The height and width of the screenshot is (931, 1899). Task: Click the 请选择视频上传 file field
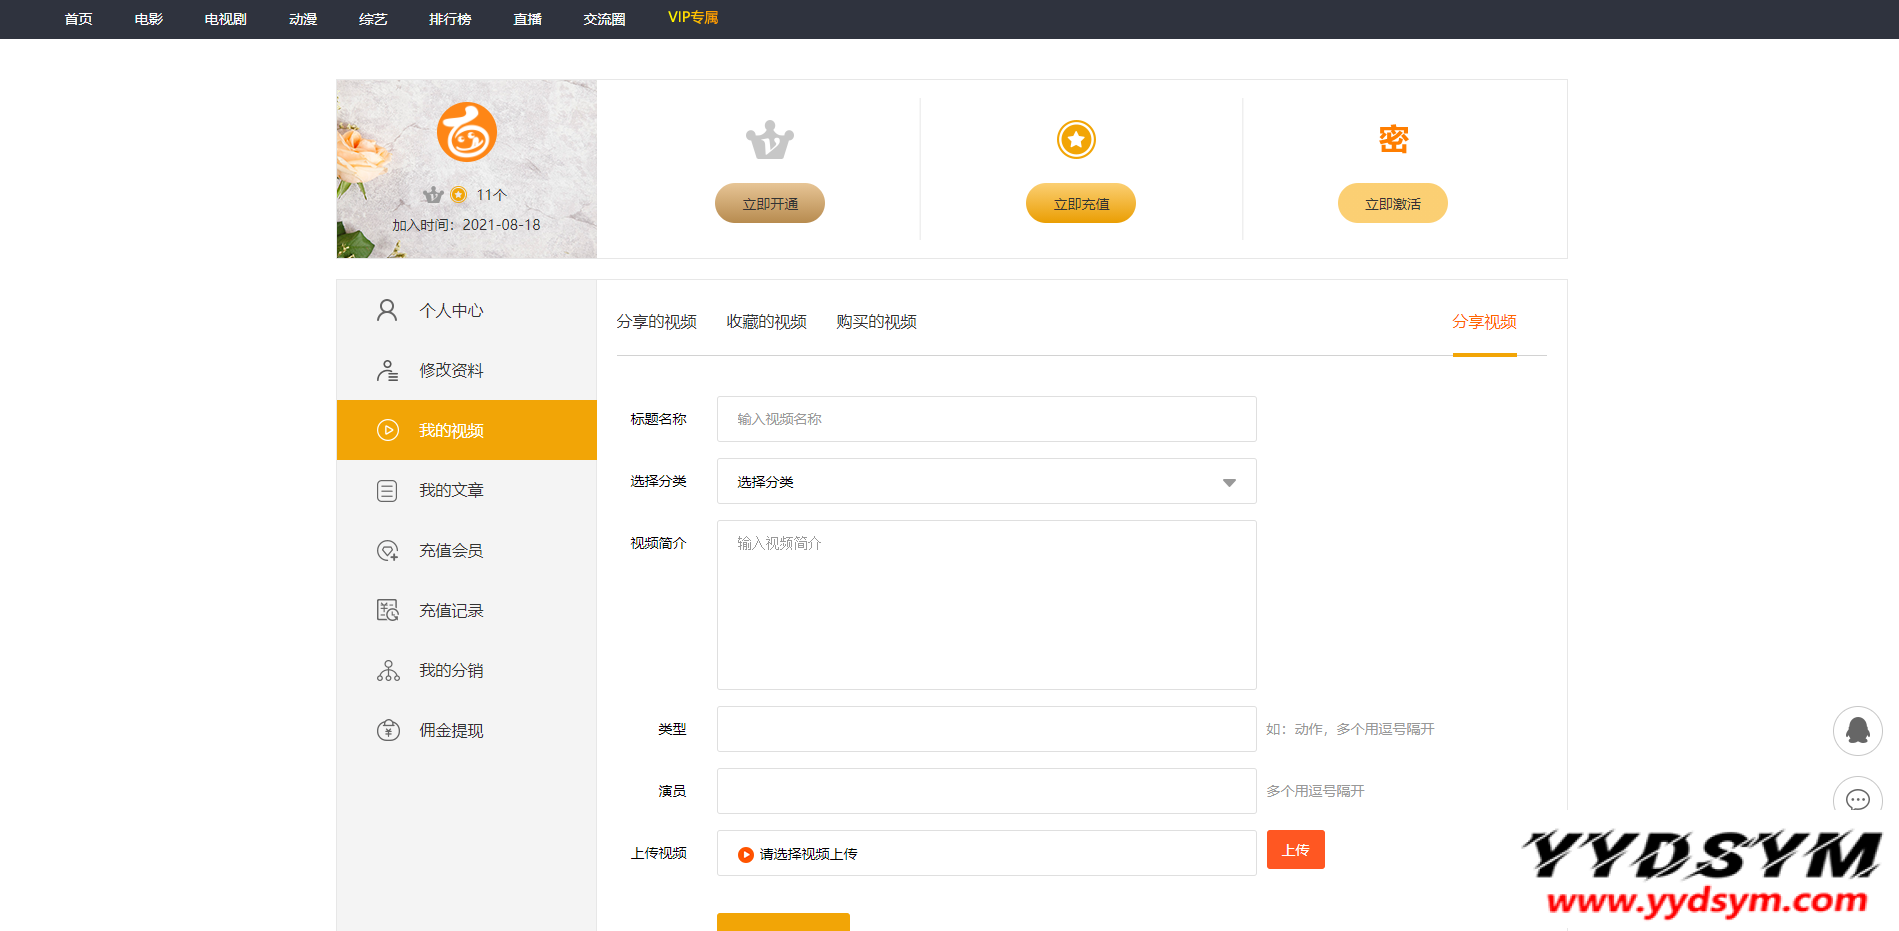tap(986, 853)
